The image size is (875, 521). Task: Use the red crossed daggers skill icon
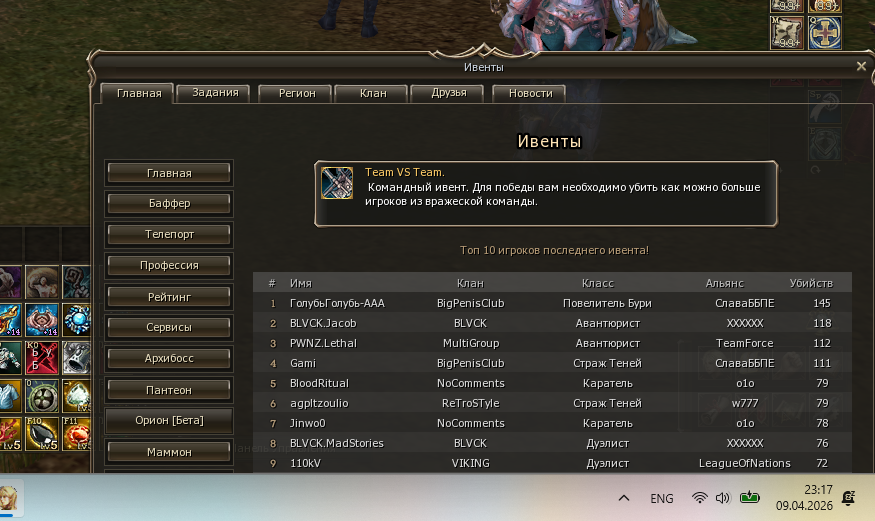[x=42, y=358]
